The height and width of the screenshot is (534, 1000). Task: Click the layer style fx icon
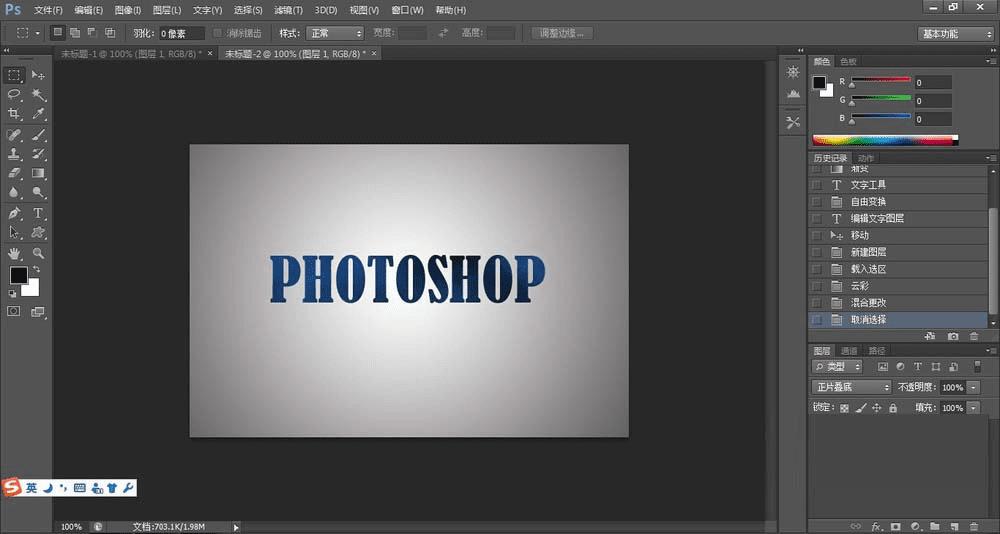pyautogui.click(x=876, y=525)
